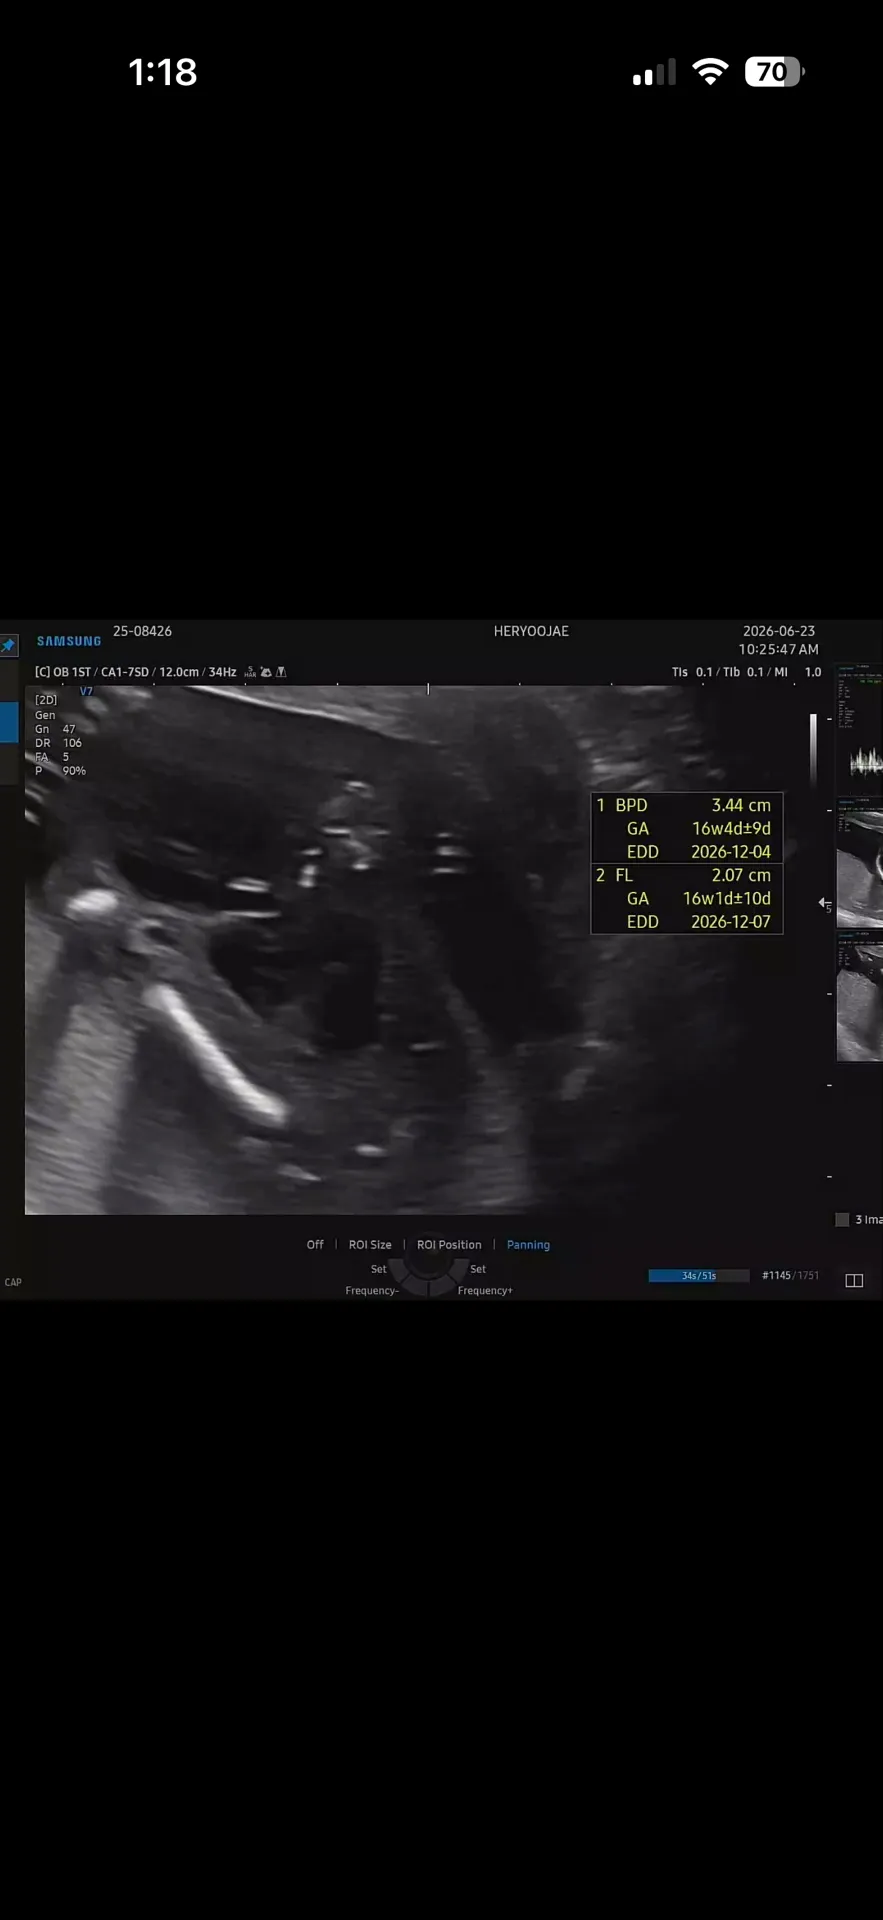883x1920 pixels.
Task: Open the dual-screen layout icon
Action: 854,1280
